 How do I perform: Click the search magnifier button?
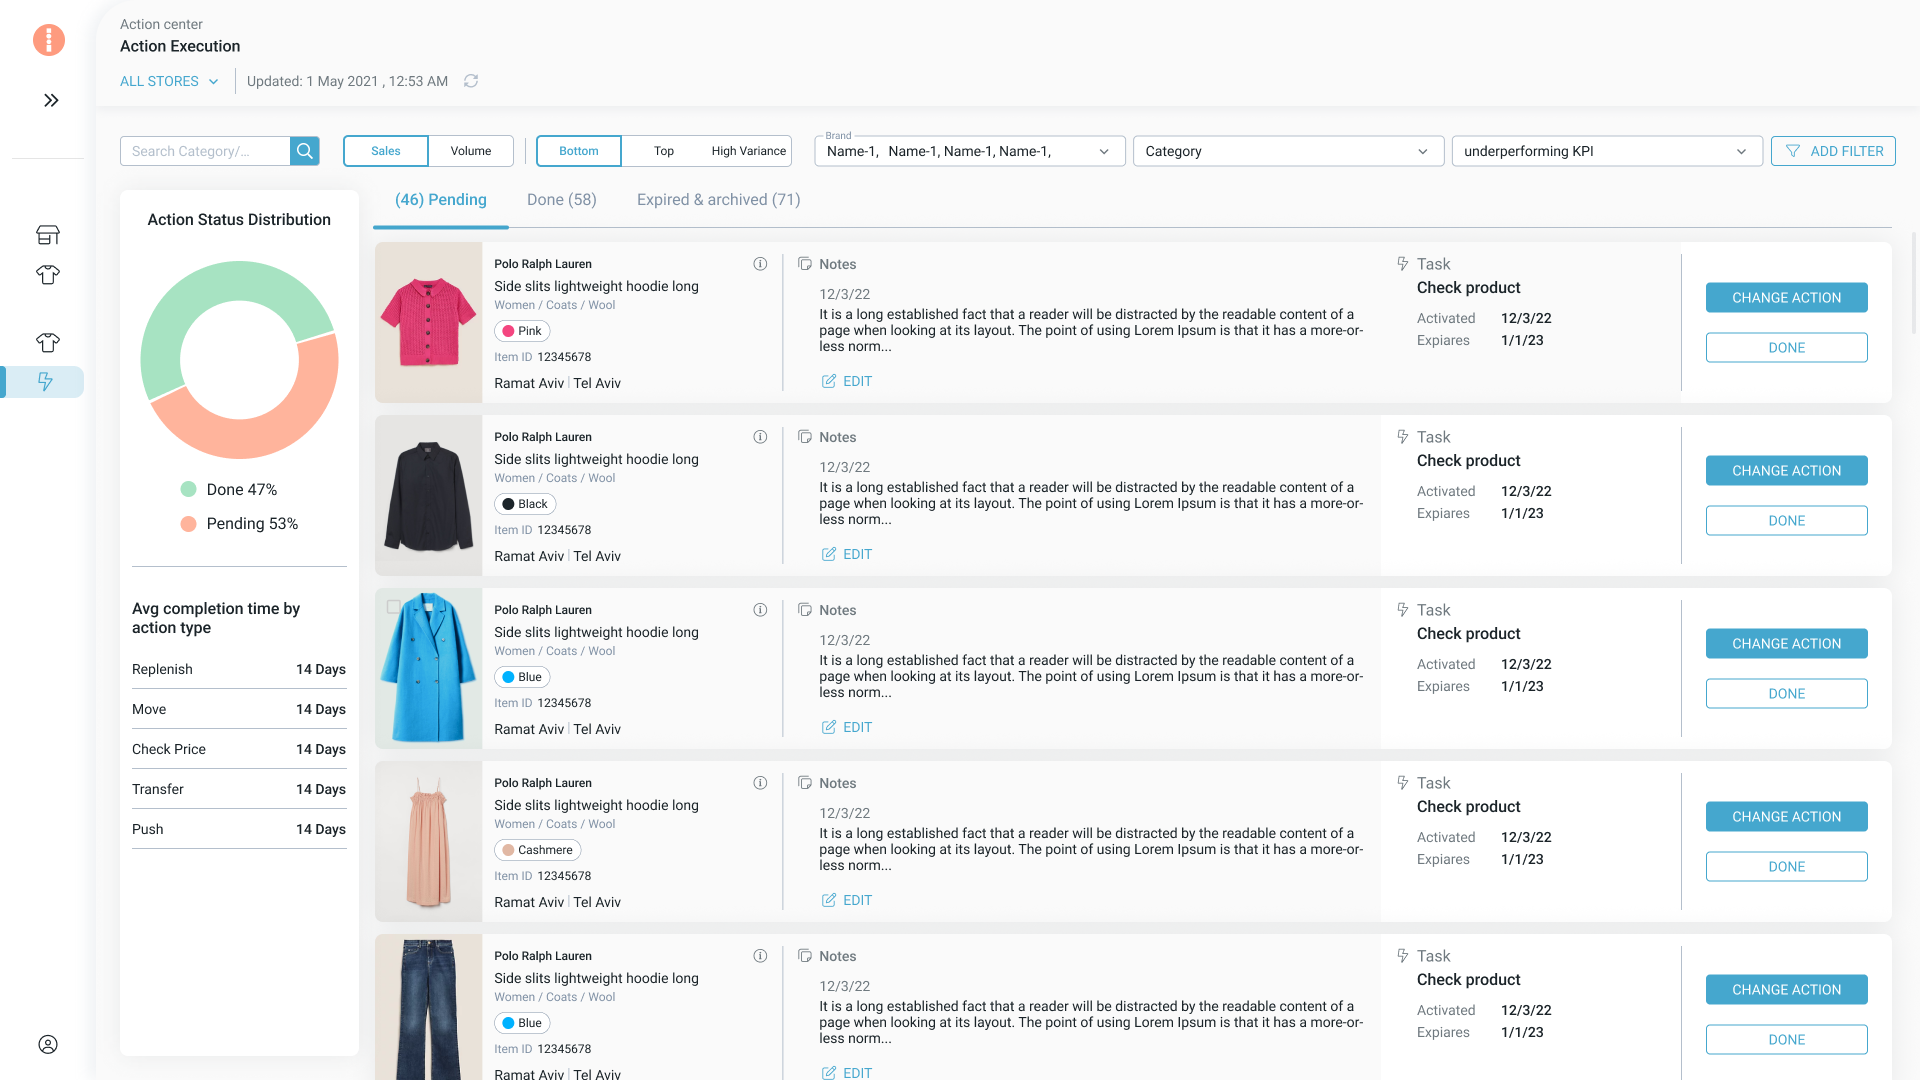coord(305,151)
